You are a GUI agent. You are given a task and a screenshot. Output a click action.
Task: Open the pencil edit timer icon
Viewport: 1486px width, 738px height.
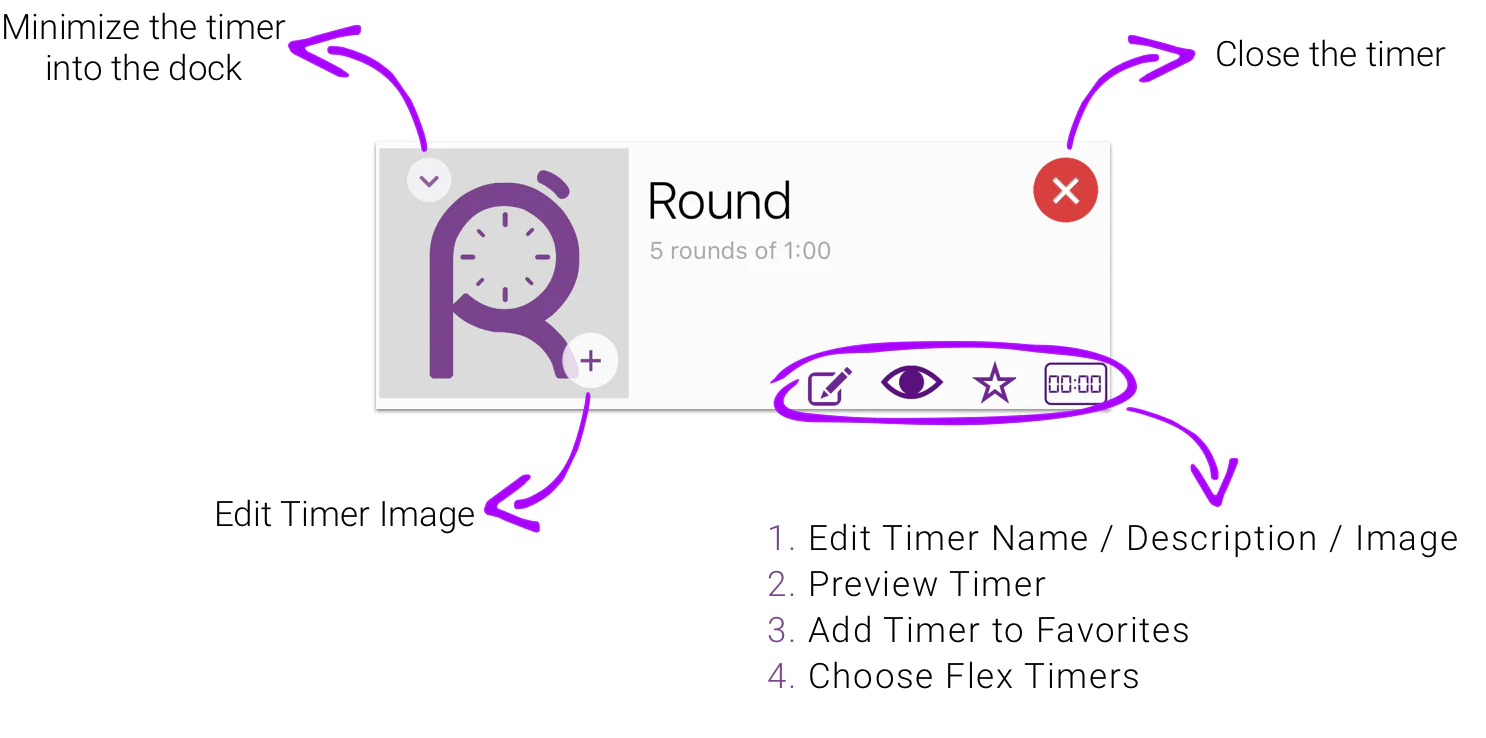click(x=830, y=385)
